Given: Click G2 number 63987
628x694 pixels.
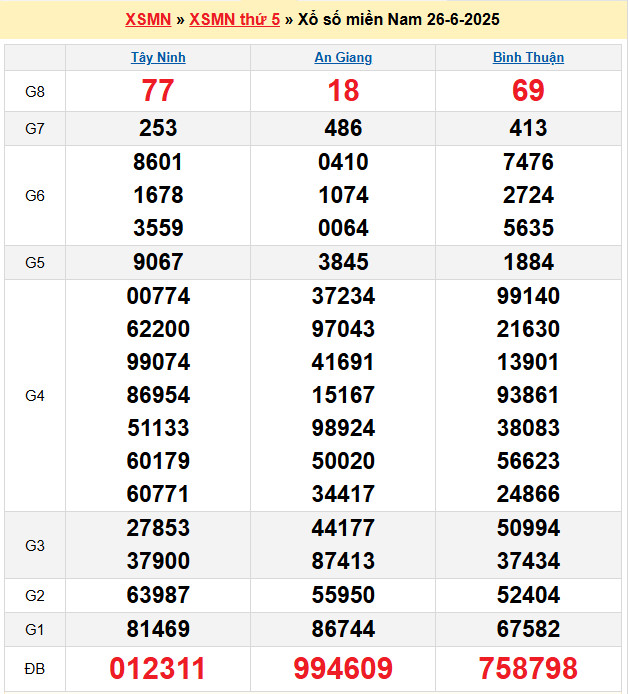Looking at the screenshot, I should (158, 595).
